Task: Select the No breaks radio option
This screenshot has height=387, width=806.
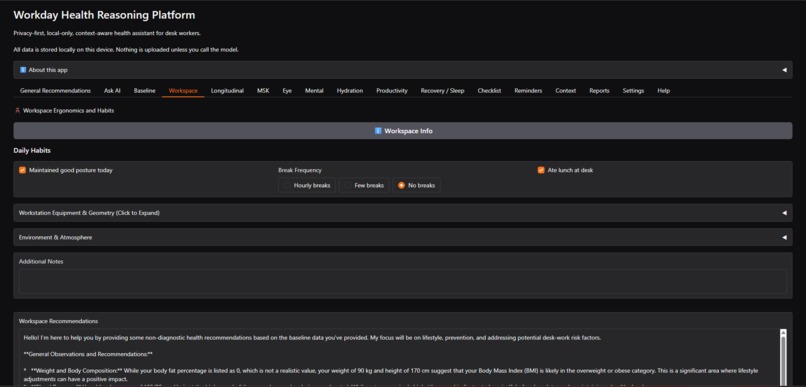Action: [x=416, y=186]
